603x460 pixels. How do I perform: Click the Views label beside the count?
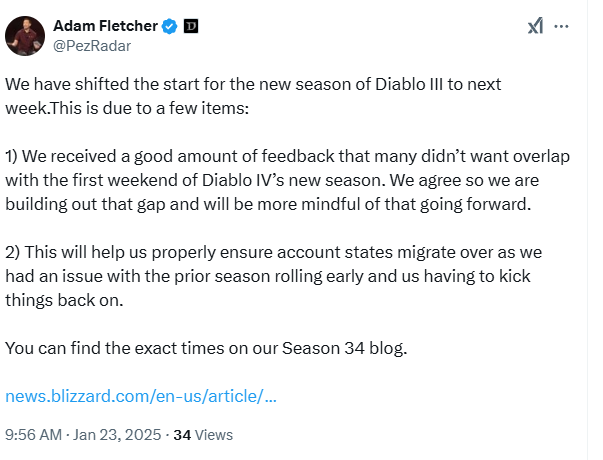tap(213, 435)
